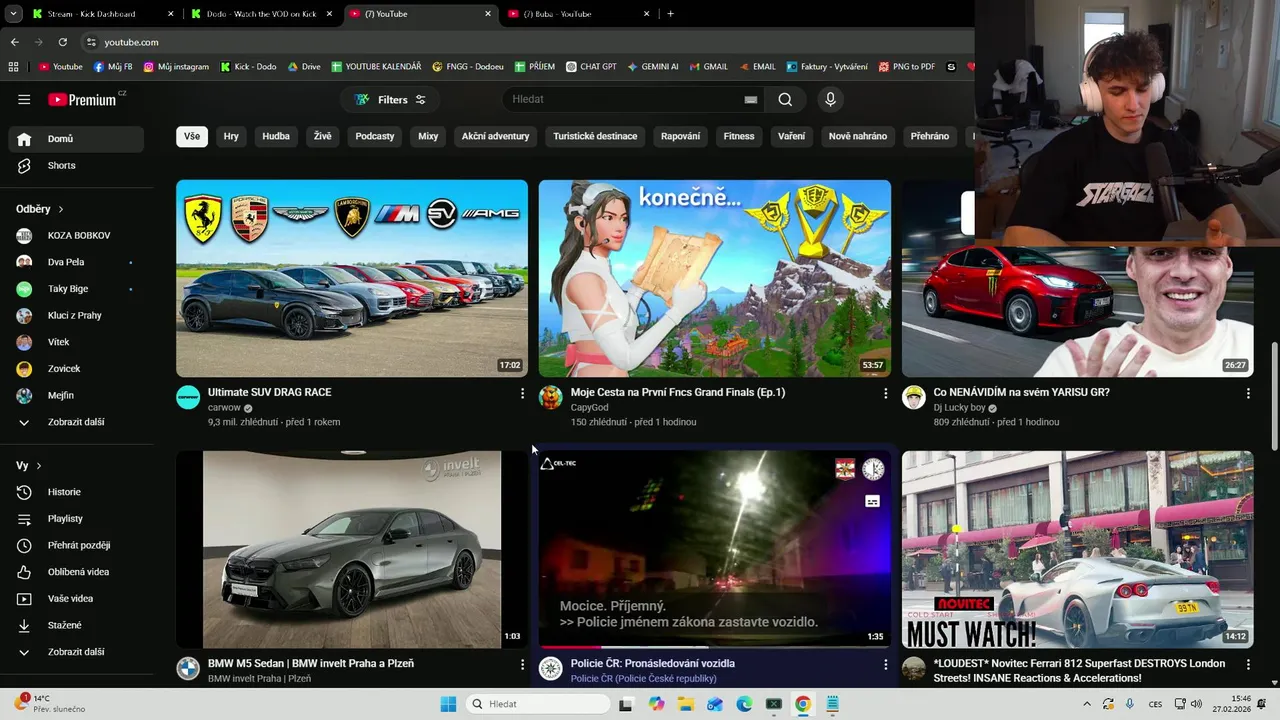This screenshot has width=1280, height=720.
Task: Go to Domů home in sidebar
Action: pyautogui.click(x=76, y=139)
